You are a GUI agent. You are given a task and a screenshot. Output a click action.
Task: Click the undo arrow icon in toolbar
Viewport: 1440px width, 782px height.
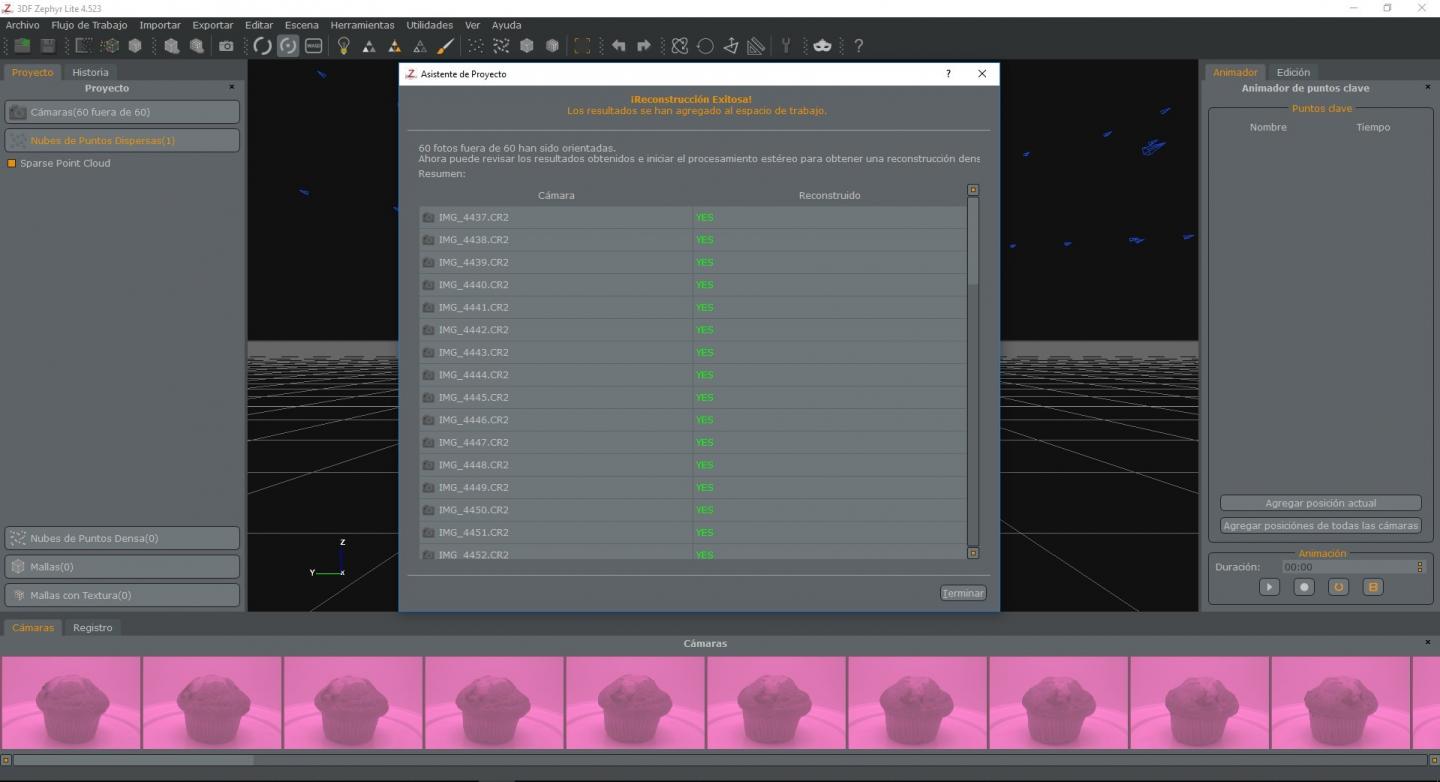[618, 46]
